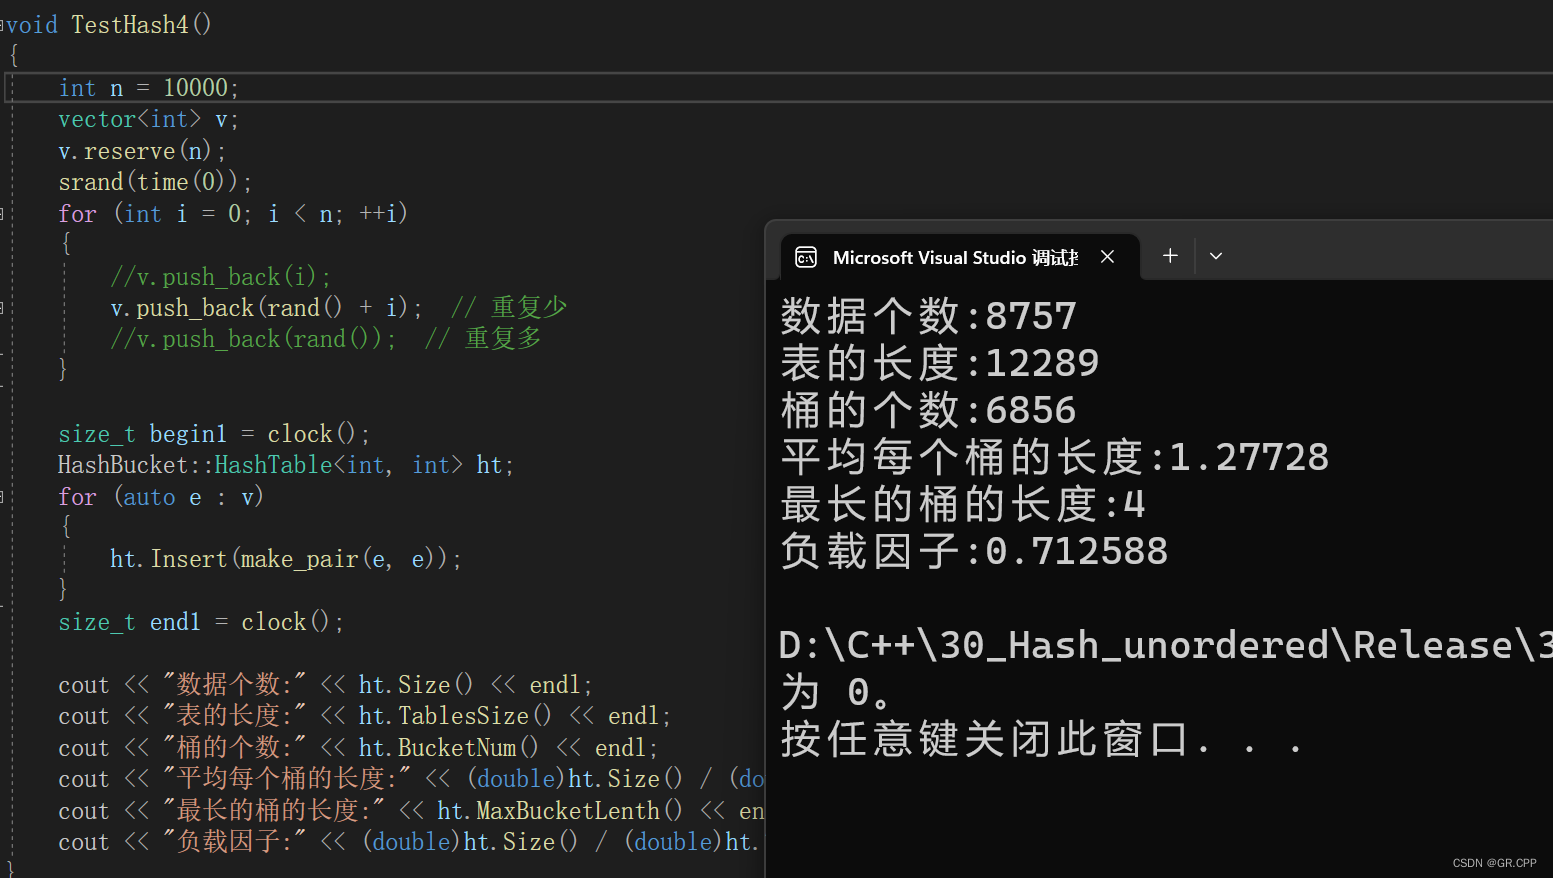
Task: Click the 'vector<int> v;' declaration
Action: pos(148,119)
